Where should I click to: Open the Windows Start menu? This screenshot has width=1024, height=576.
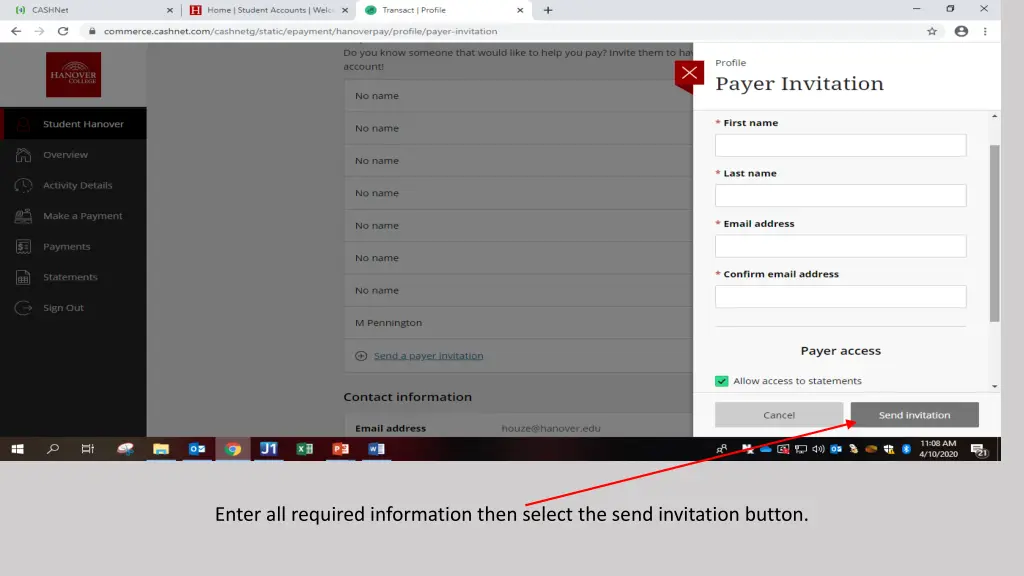18,449
